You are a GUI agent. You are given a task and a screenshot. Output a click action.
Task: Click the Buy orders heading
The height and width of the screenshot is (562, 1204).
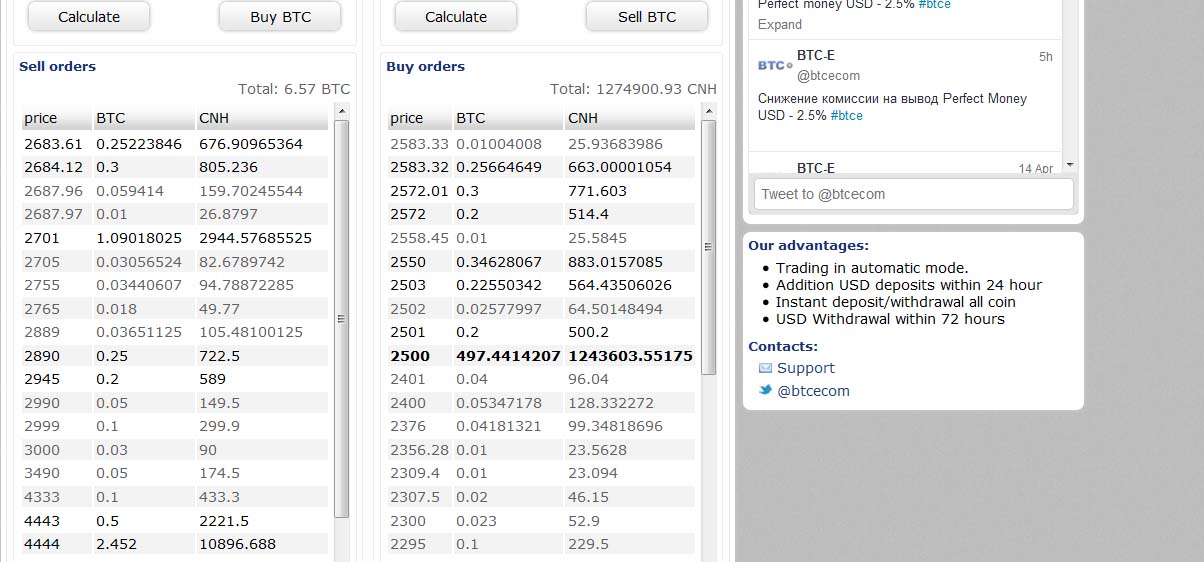[426, 67]
